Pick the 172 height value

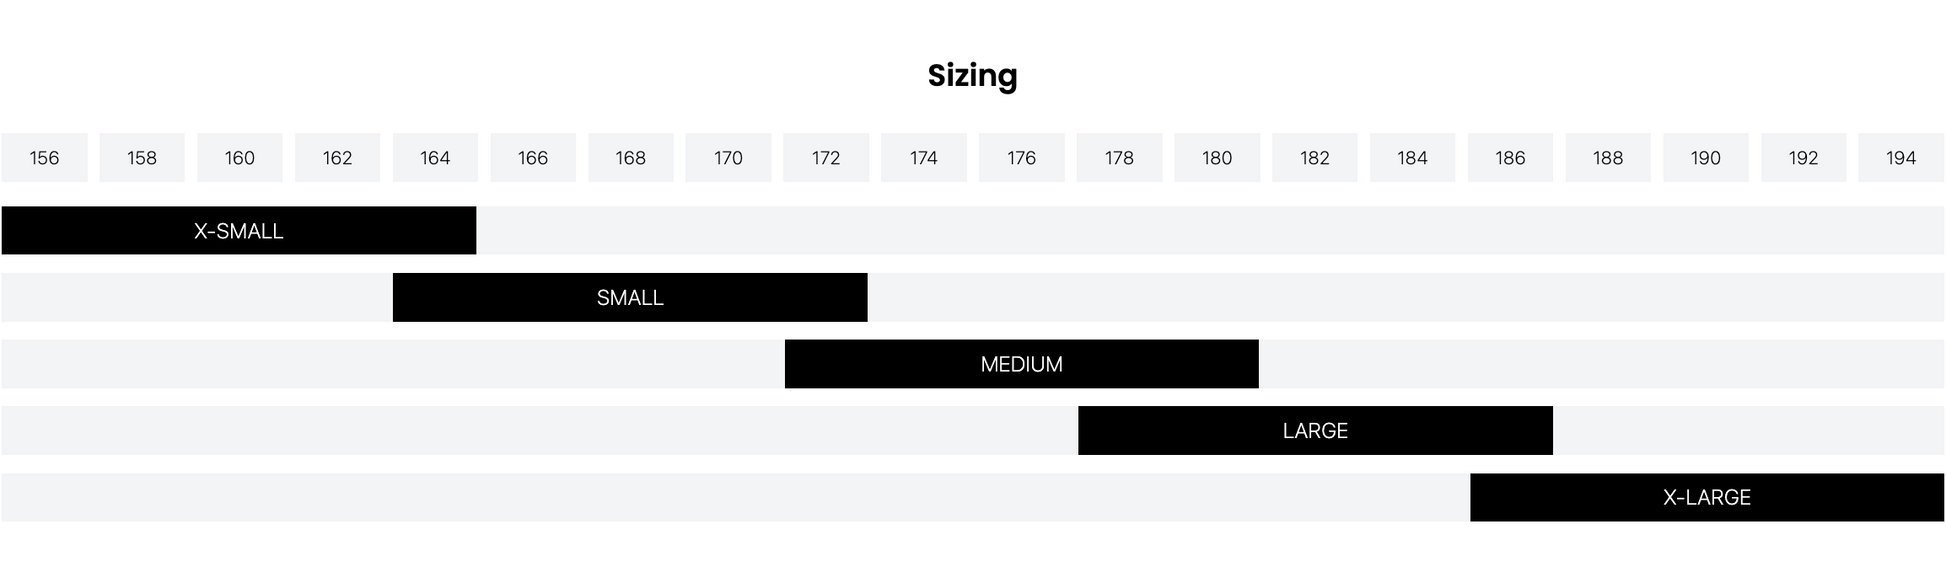(x=826, y=158)
